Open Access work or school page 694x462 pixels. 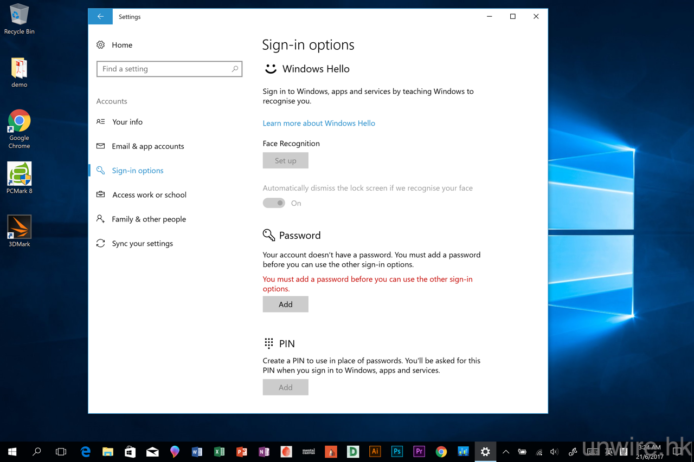coord(149,195)
